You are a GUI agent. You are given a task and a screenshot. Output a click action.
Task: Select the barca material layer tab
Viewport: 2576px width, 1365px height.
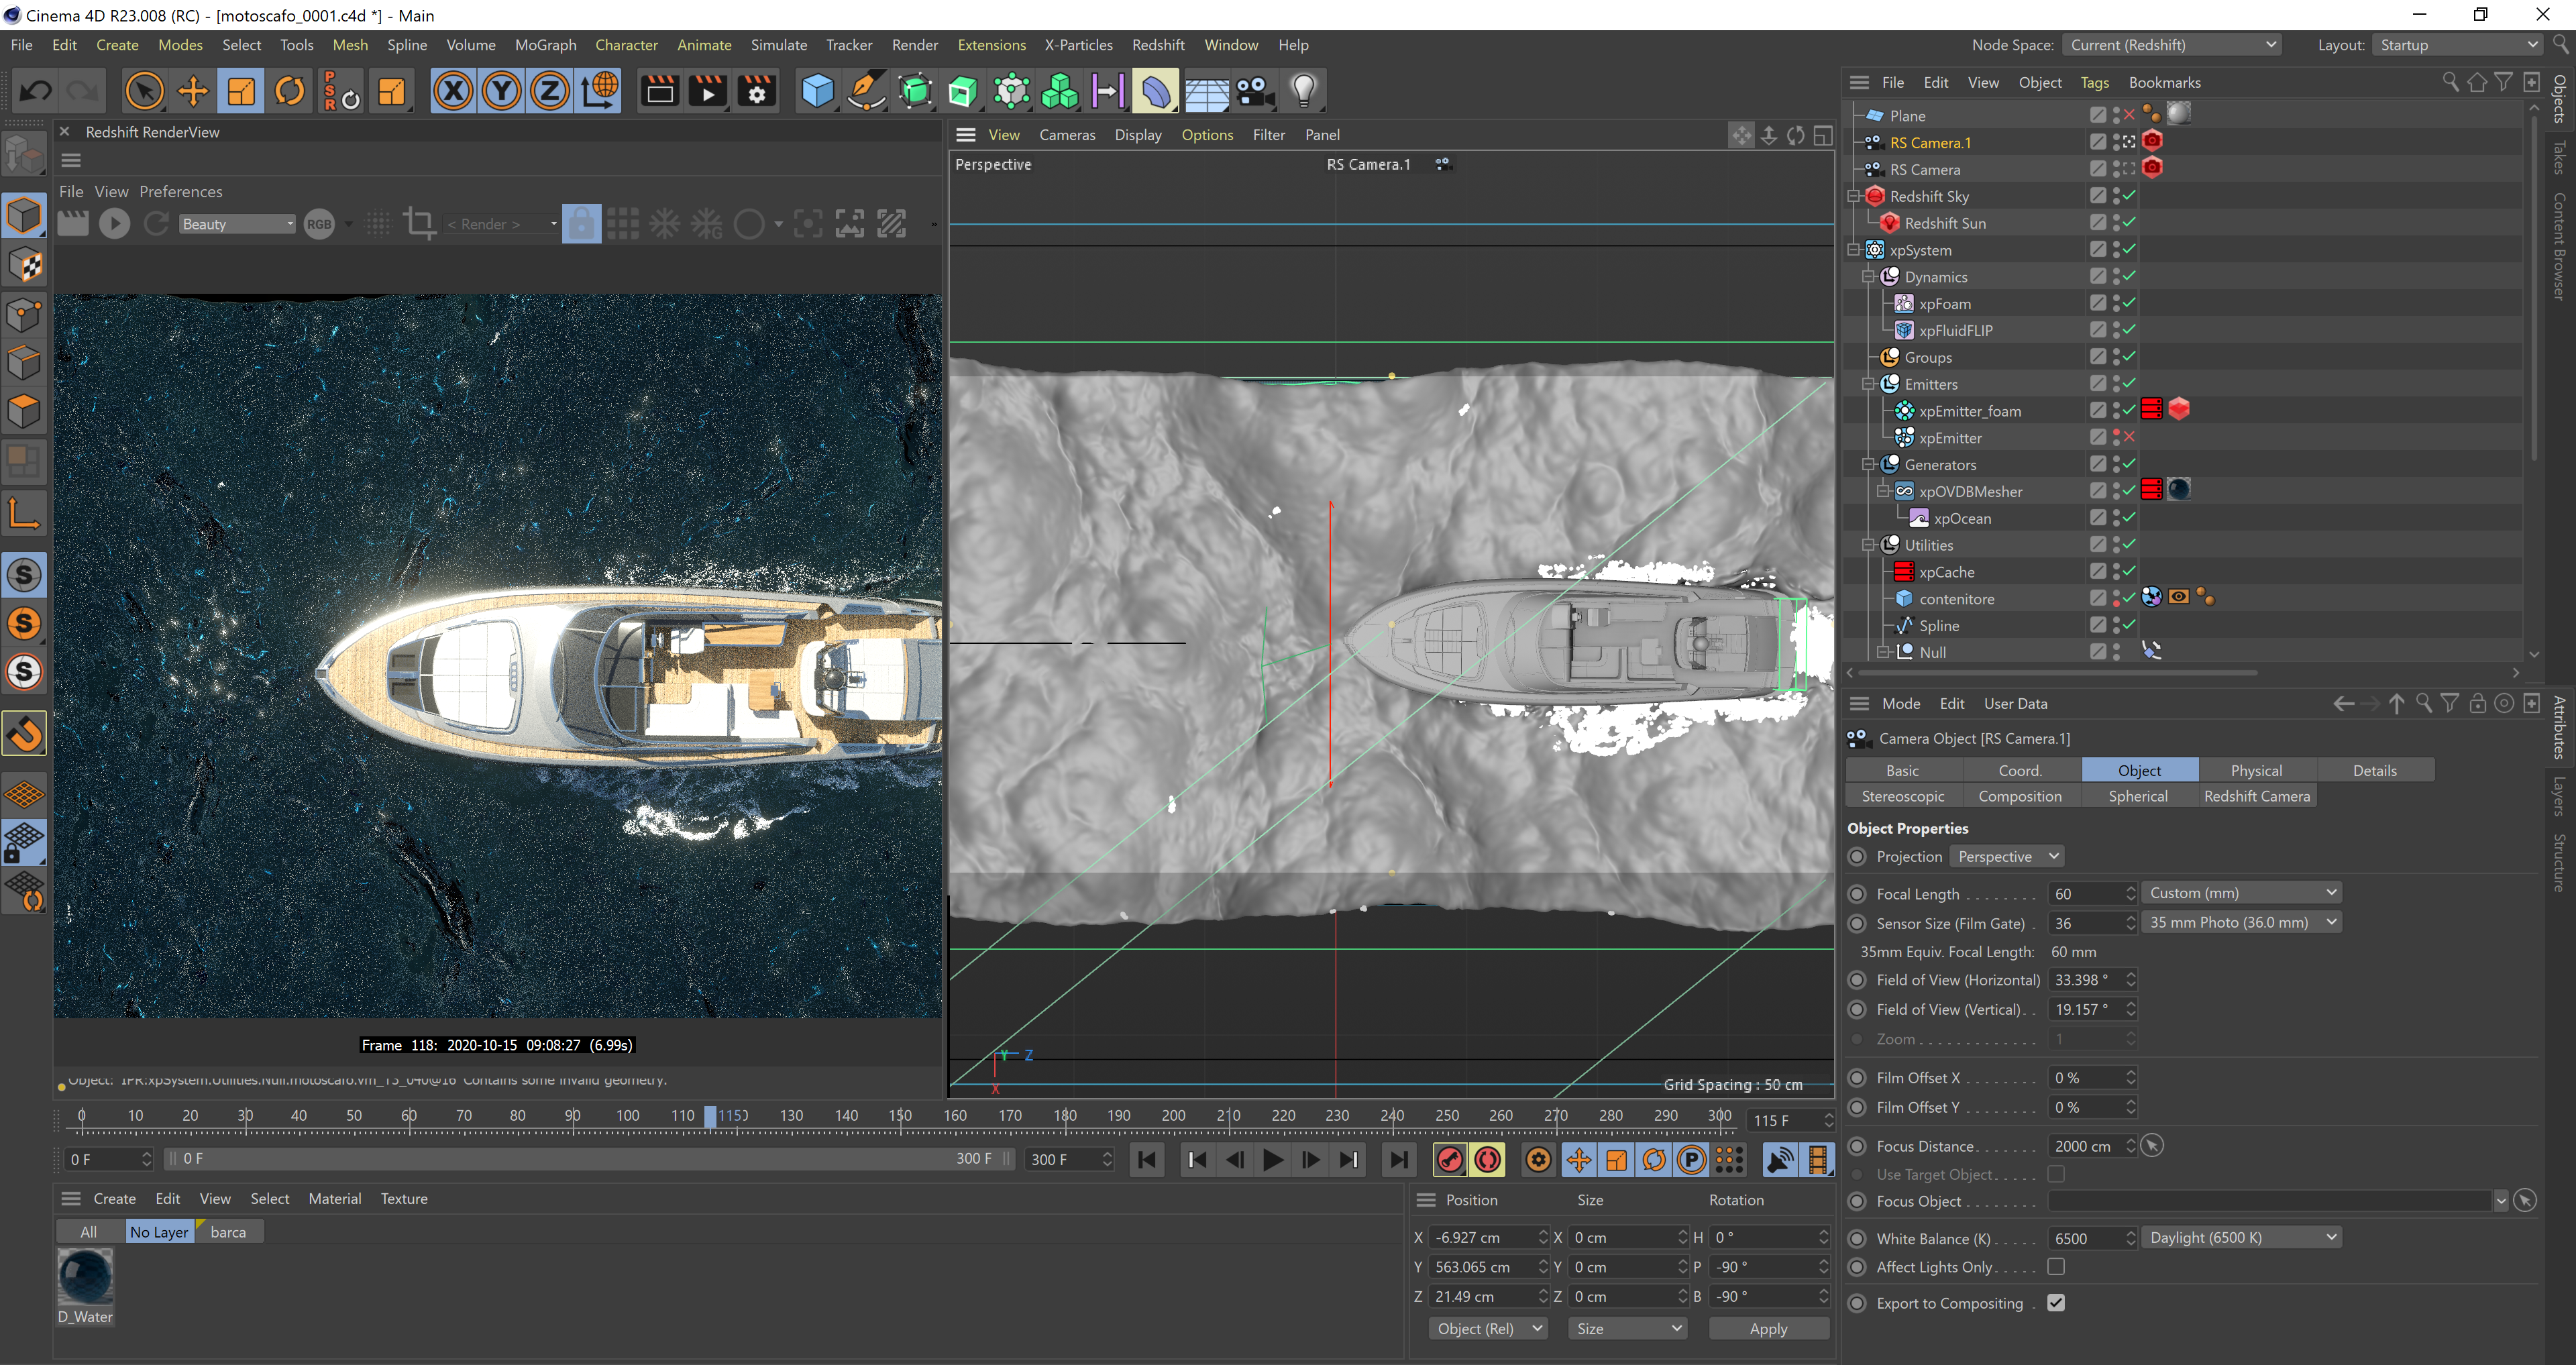[228, 1232]
